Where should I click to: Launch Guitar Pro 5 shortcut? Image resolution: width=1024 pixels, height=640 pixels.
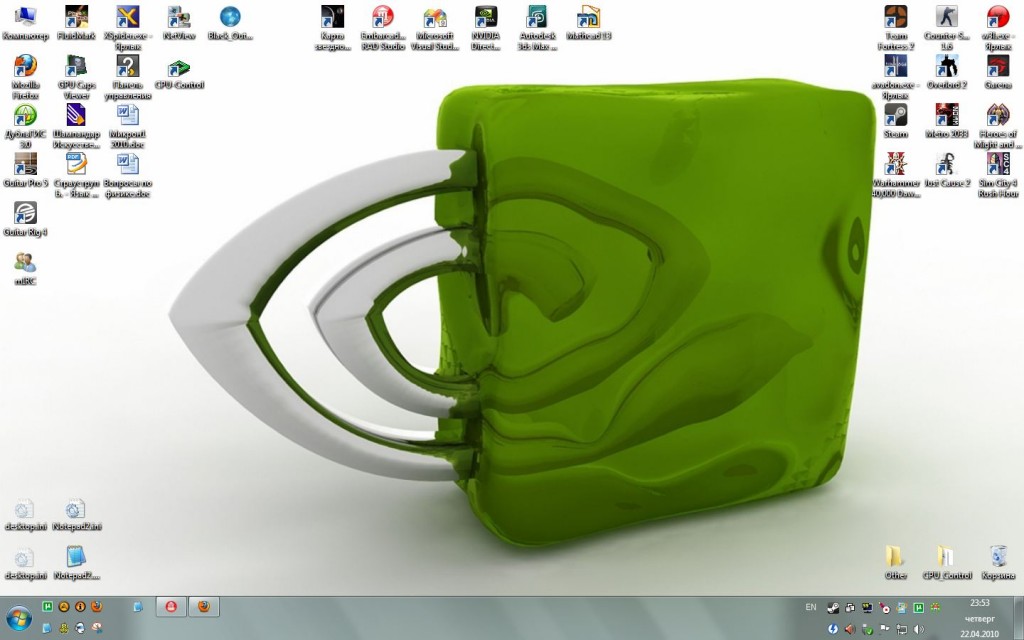click(x=25, y=170)
